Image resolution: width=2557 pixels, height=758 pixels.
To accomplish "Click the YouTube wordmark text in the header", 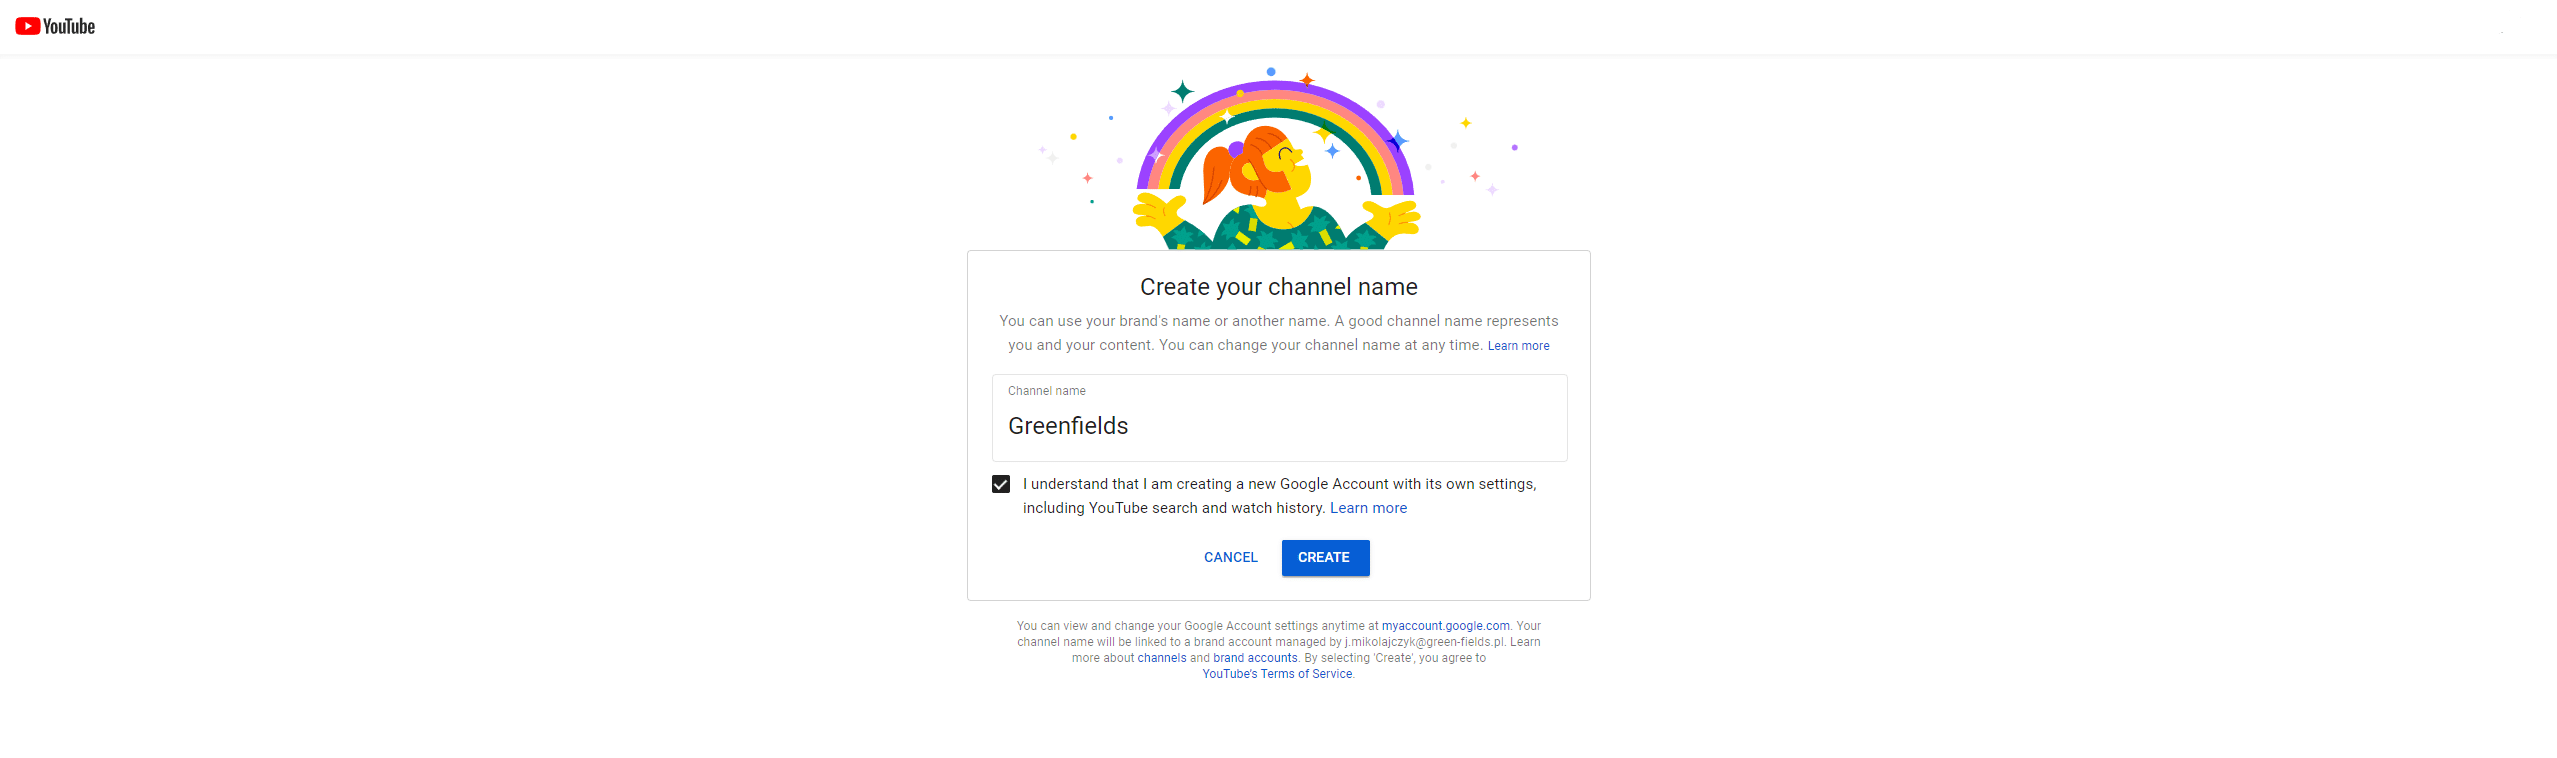I will (69, 26).
